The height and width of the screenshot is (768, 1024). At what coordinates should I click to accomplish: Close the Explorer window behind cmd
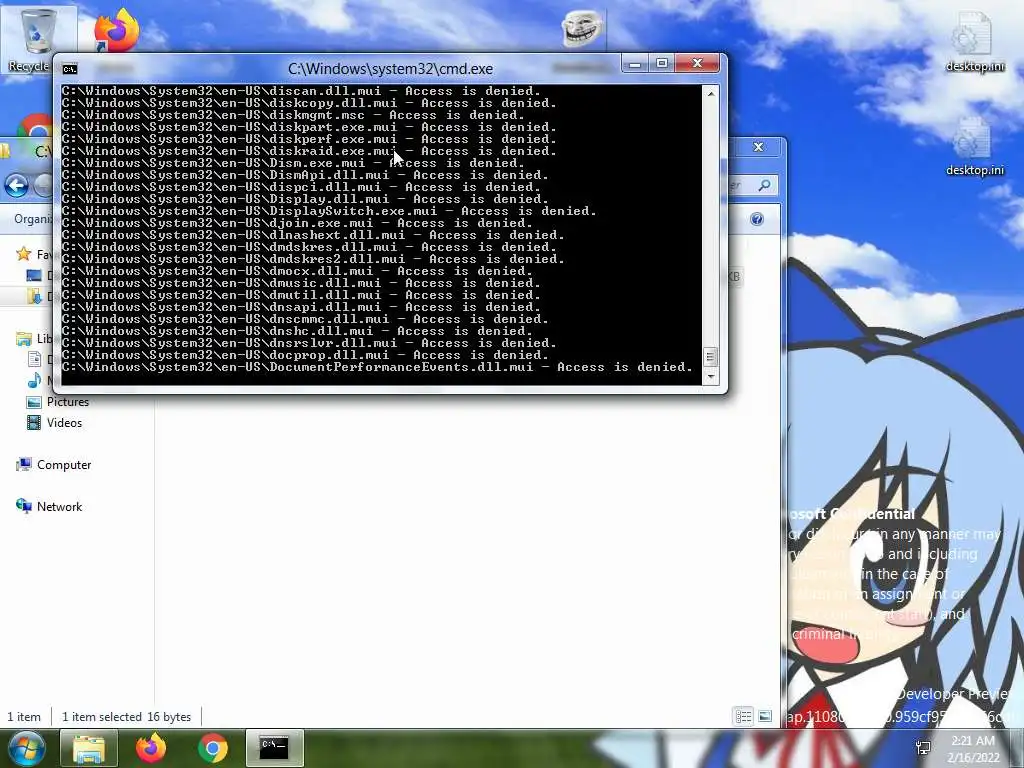click(758, 147)
